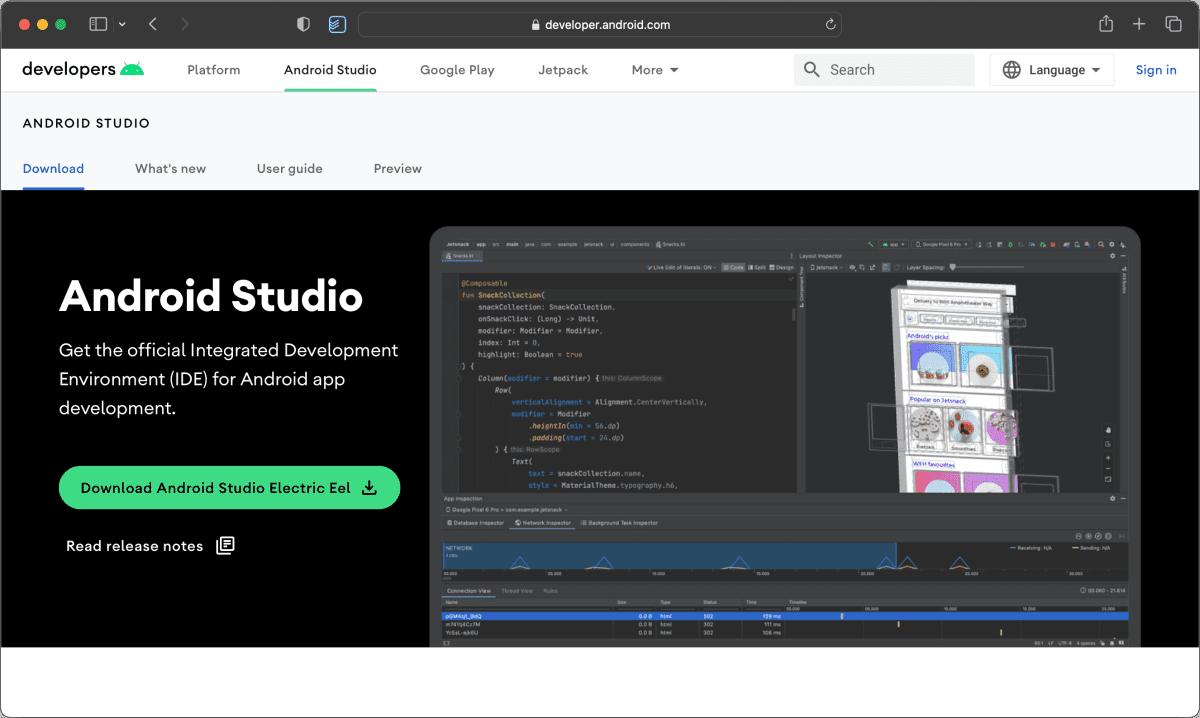Click the App Inspection panel gear icon
1200x718 pixels.
[x=1114, y=498]
